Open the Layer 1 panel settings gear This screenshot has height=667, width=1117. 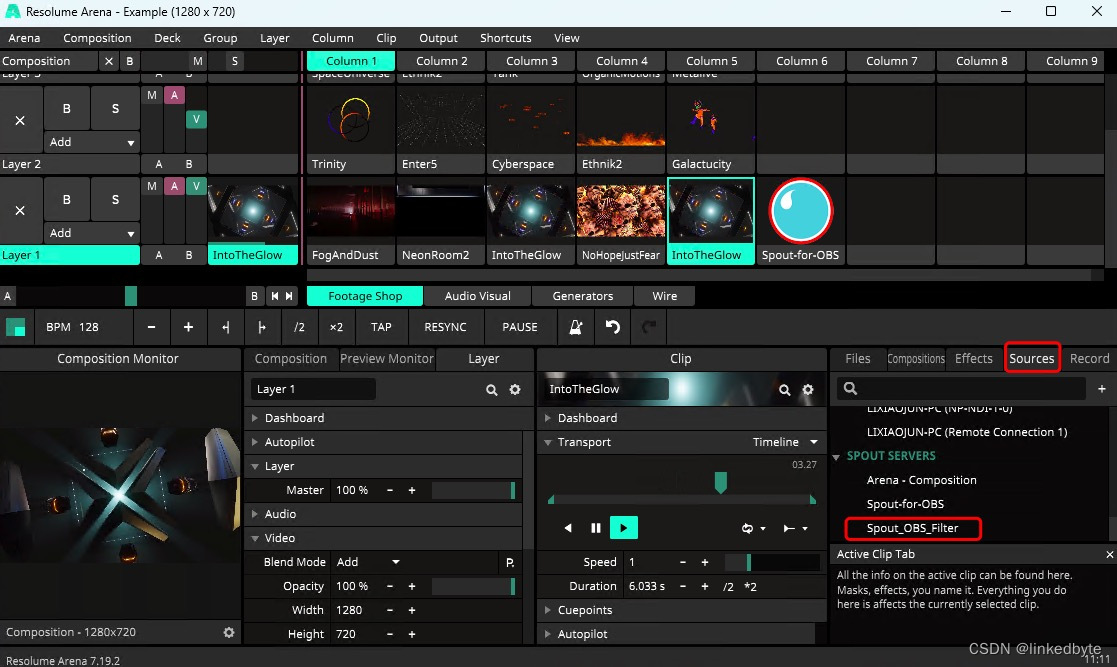[x=515, y=390]
